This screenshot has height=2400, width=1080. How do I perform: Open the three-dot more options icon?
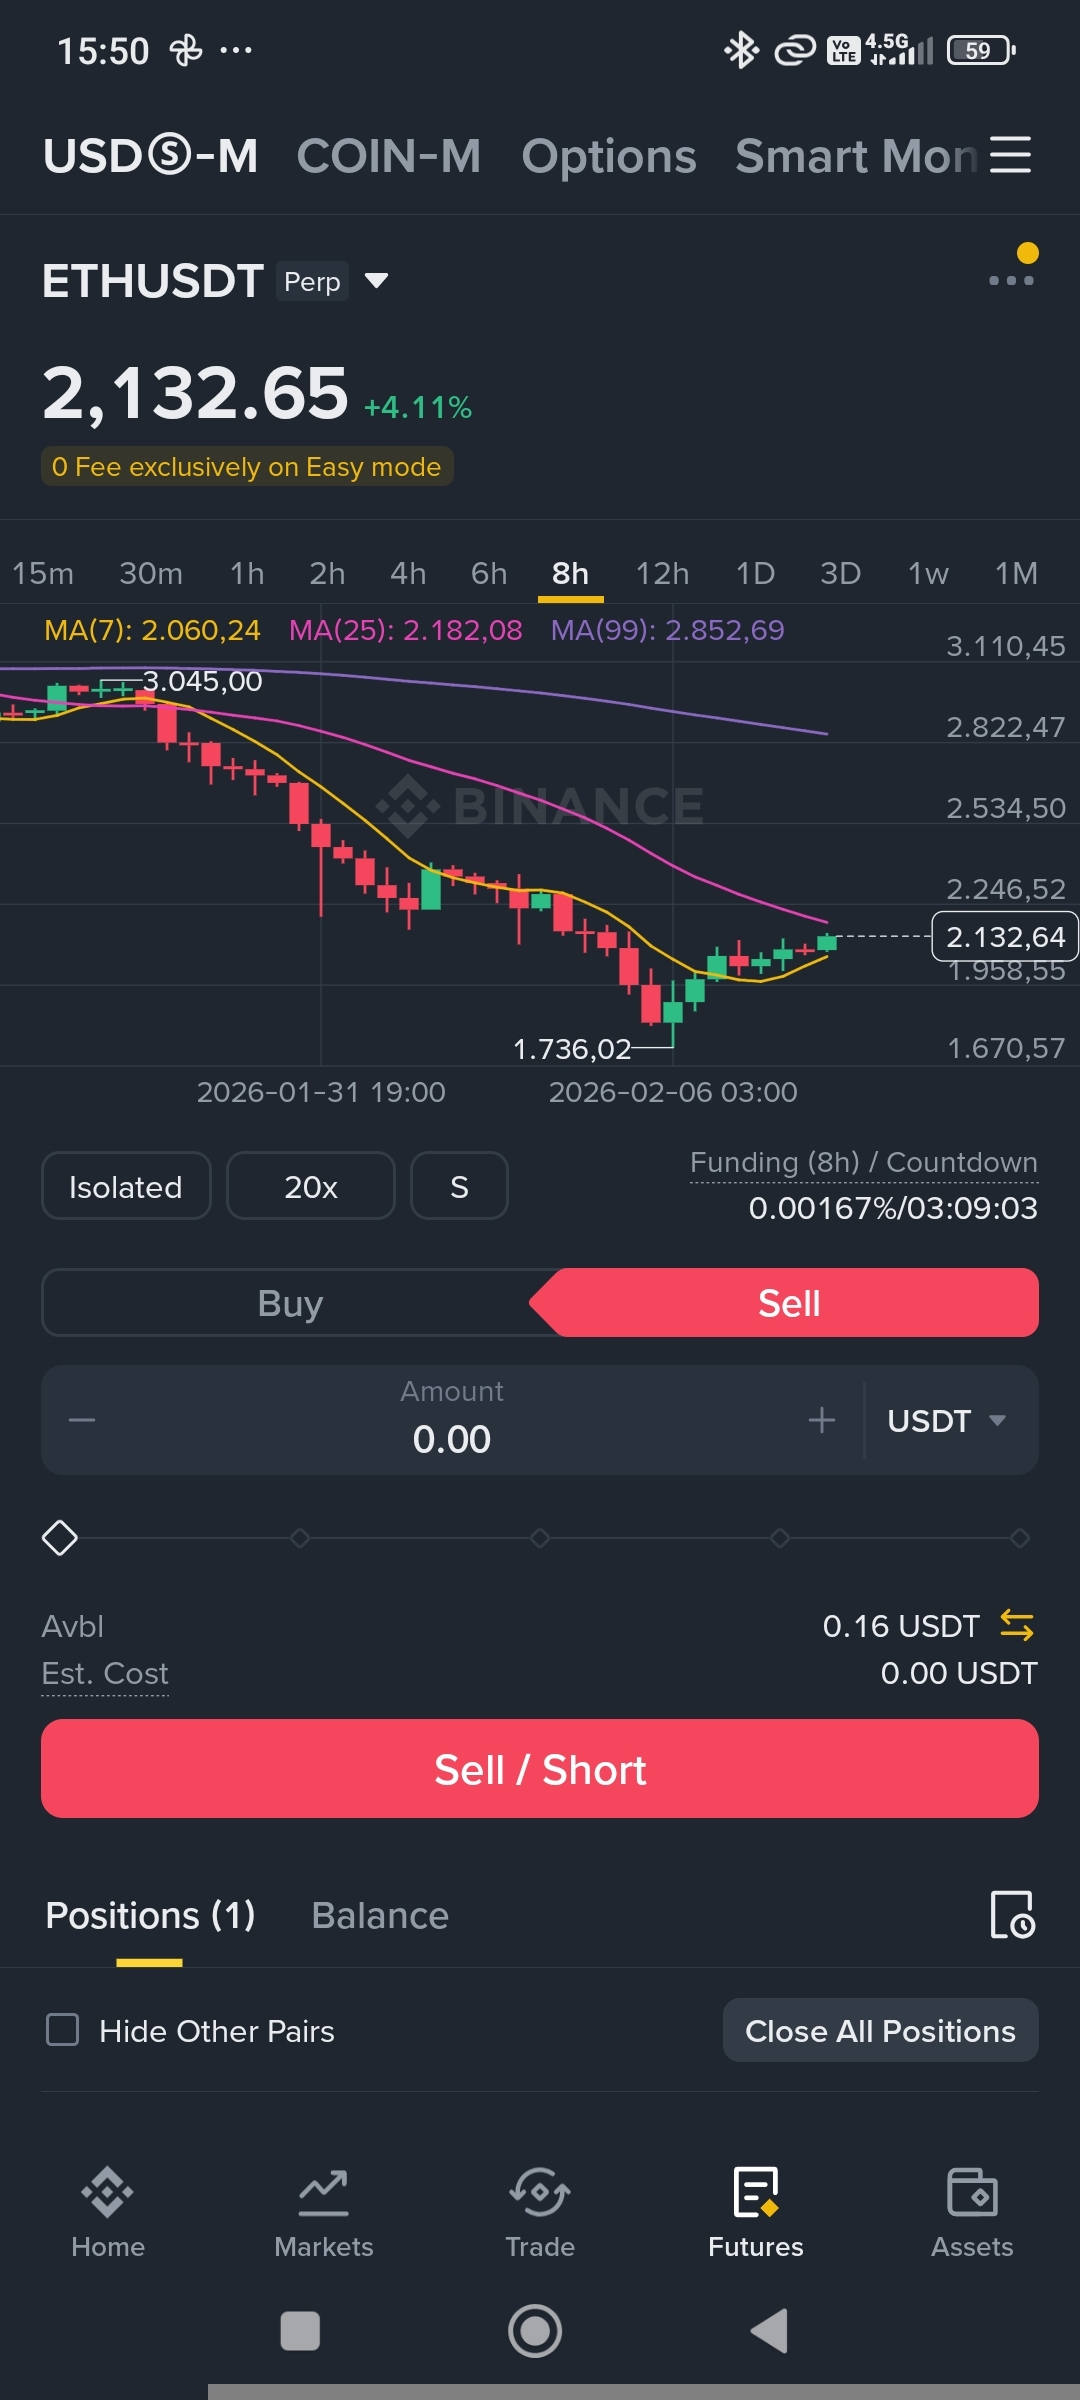[x=1011, y=280]
